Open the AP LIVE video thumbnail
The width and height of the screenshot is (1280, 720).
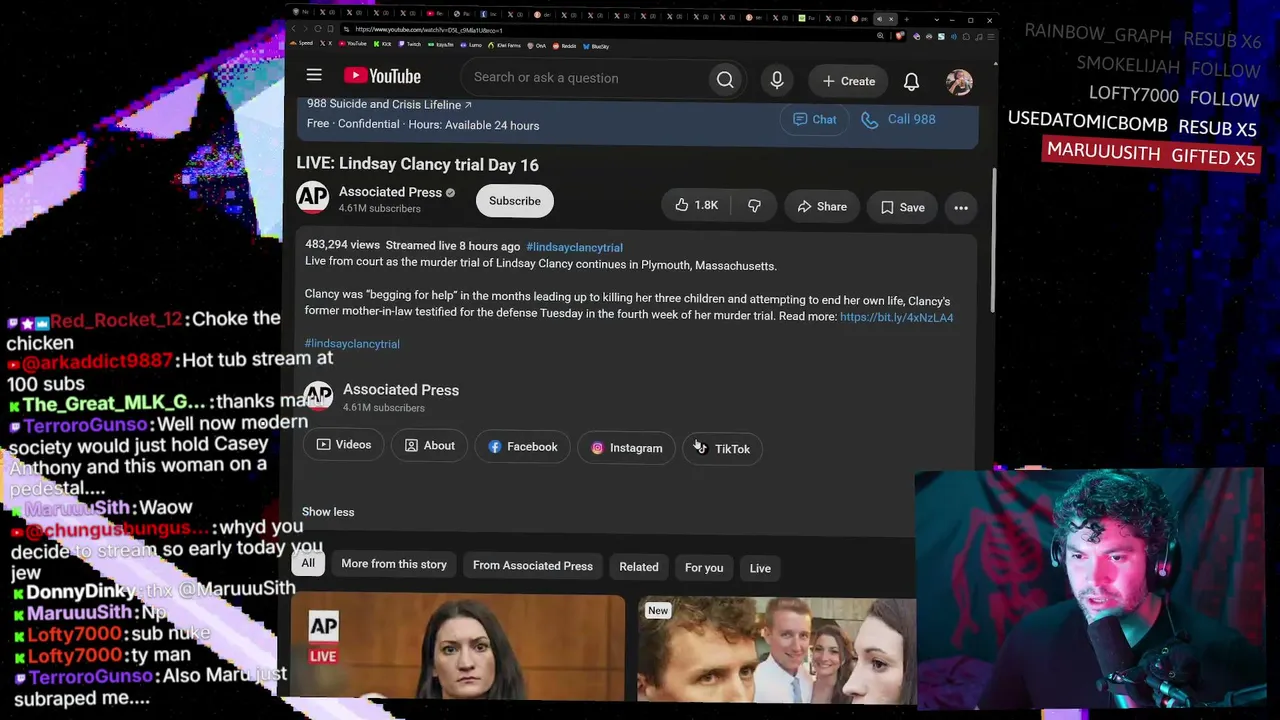coord(458,646)
